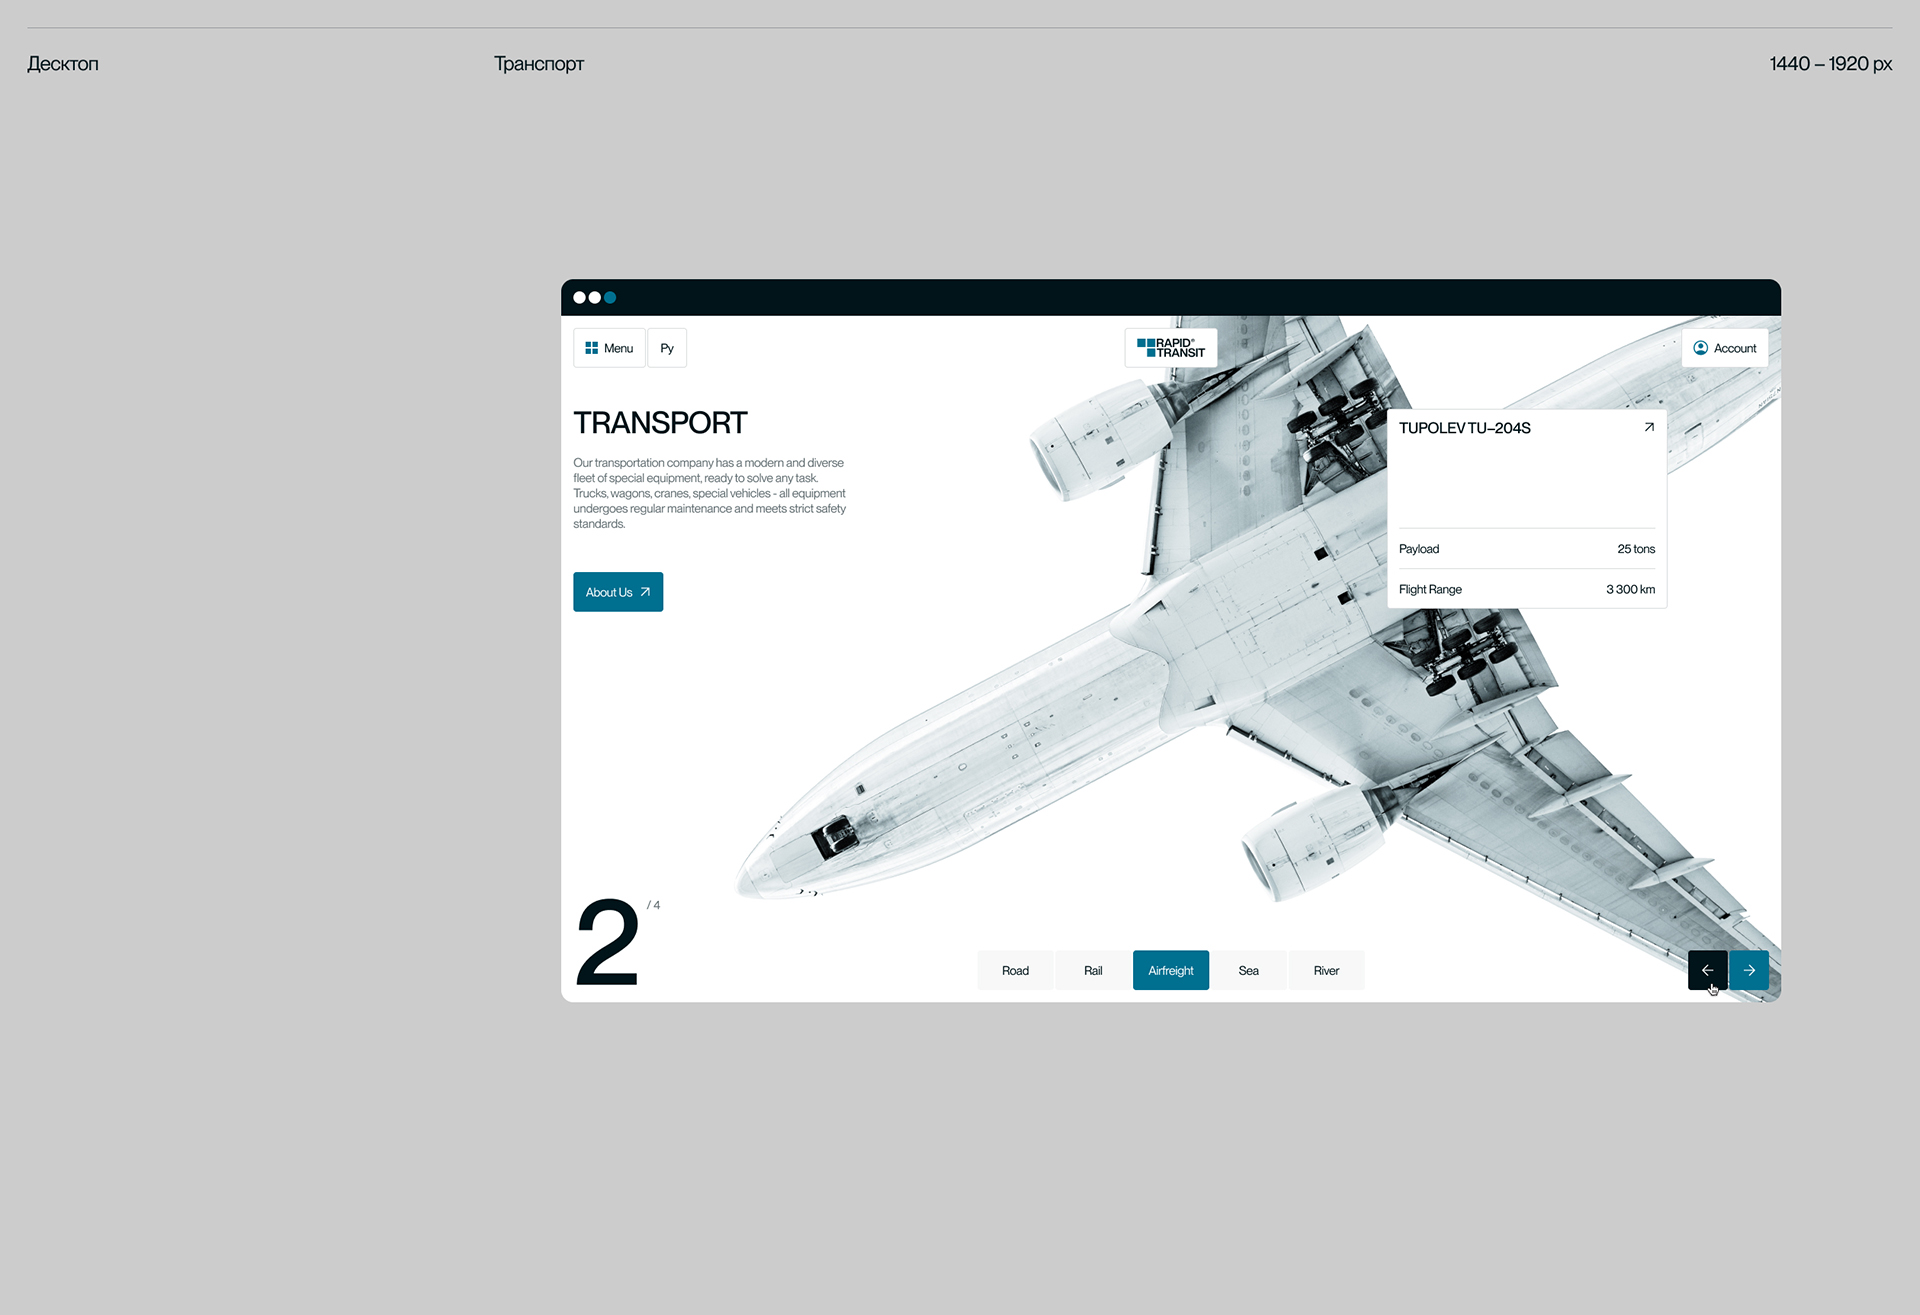Image resolution: width=1920 pixels, height=1315 pixels.
Task: Click the About Us arrow icon
Action: click(x=645, y=592)
